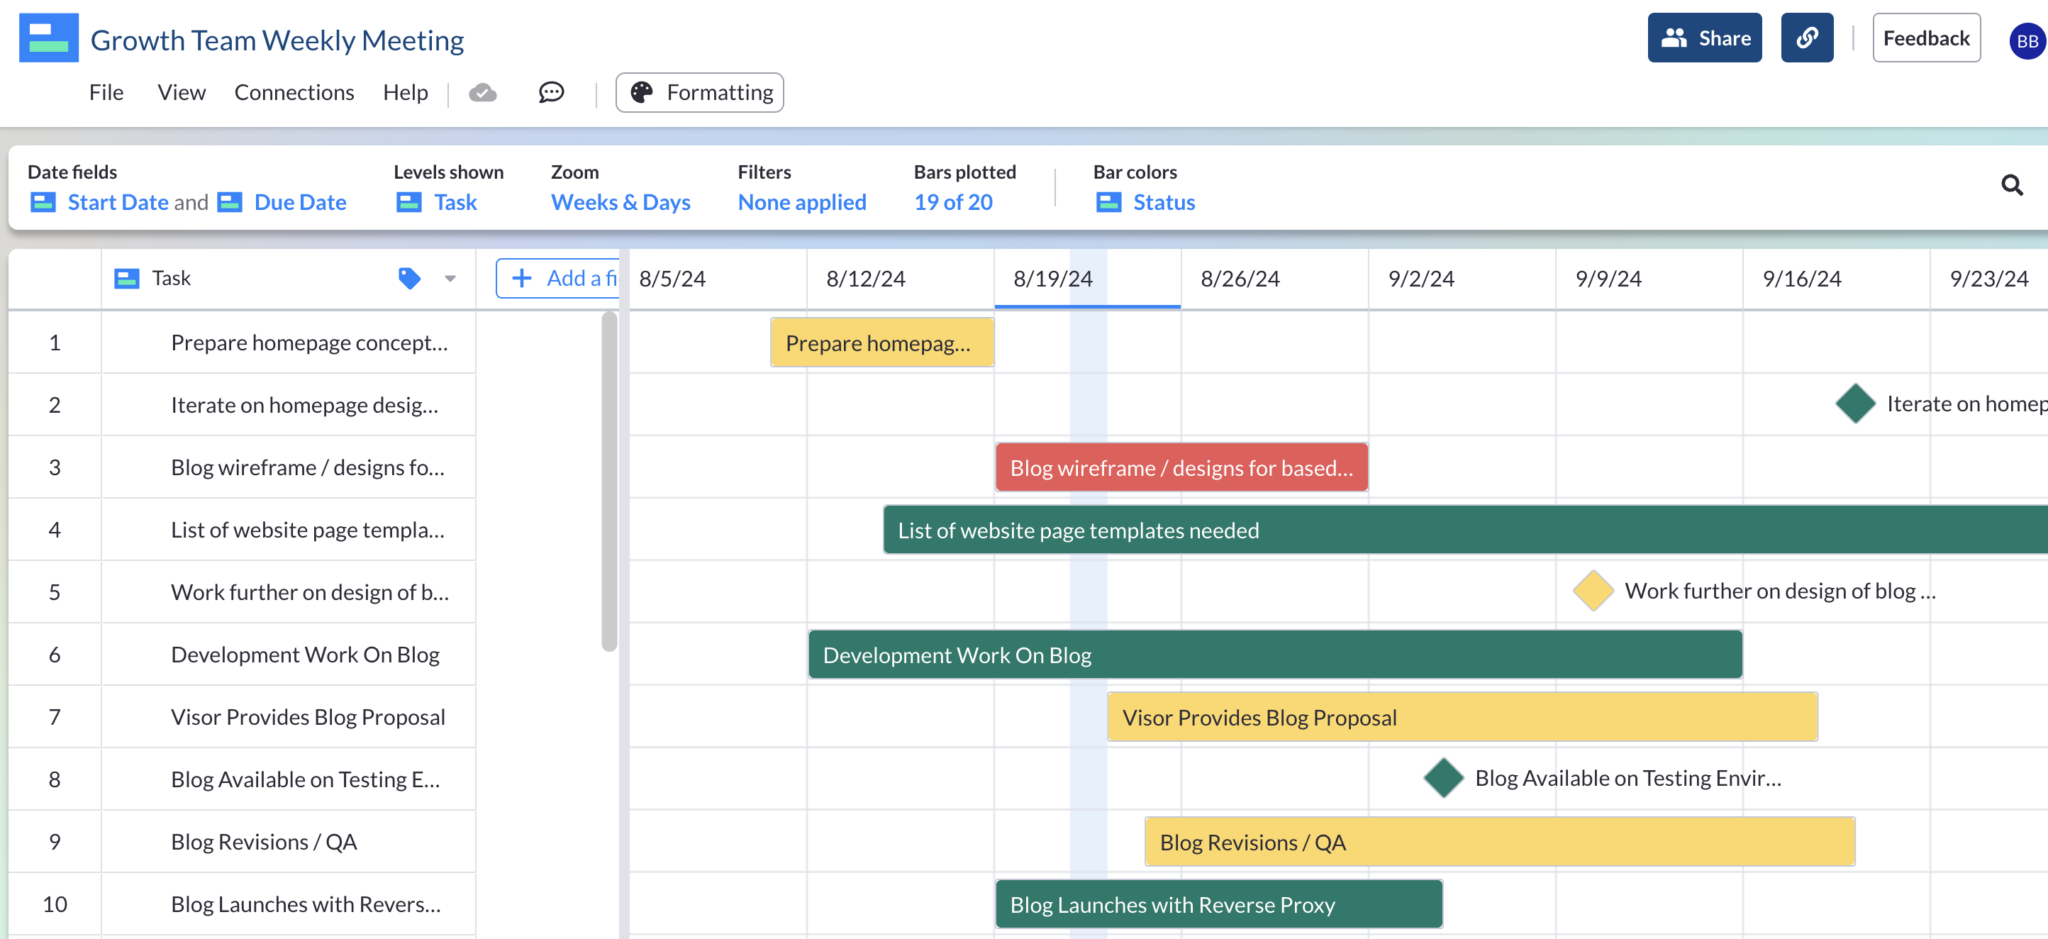Open the copy link icon next to Share

pos(1807,37)
